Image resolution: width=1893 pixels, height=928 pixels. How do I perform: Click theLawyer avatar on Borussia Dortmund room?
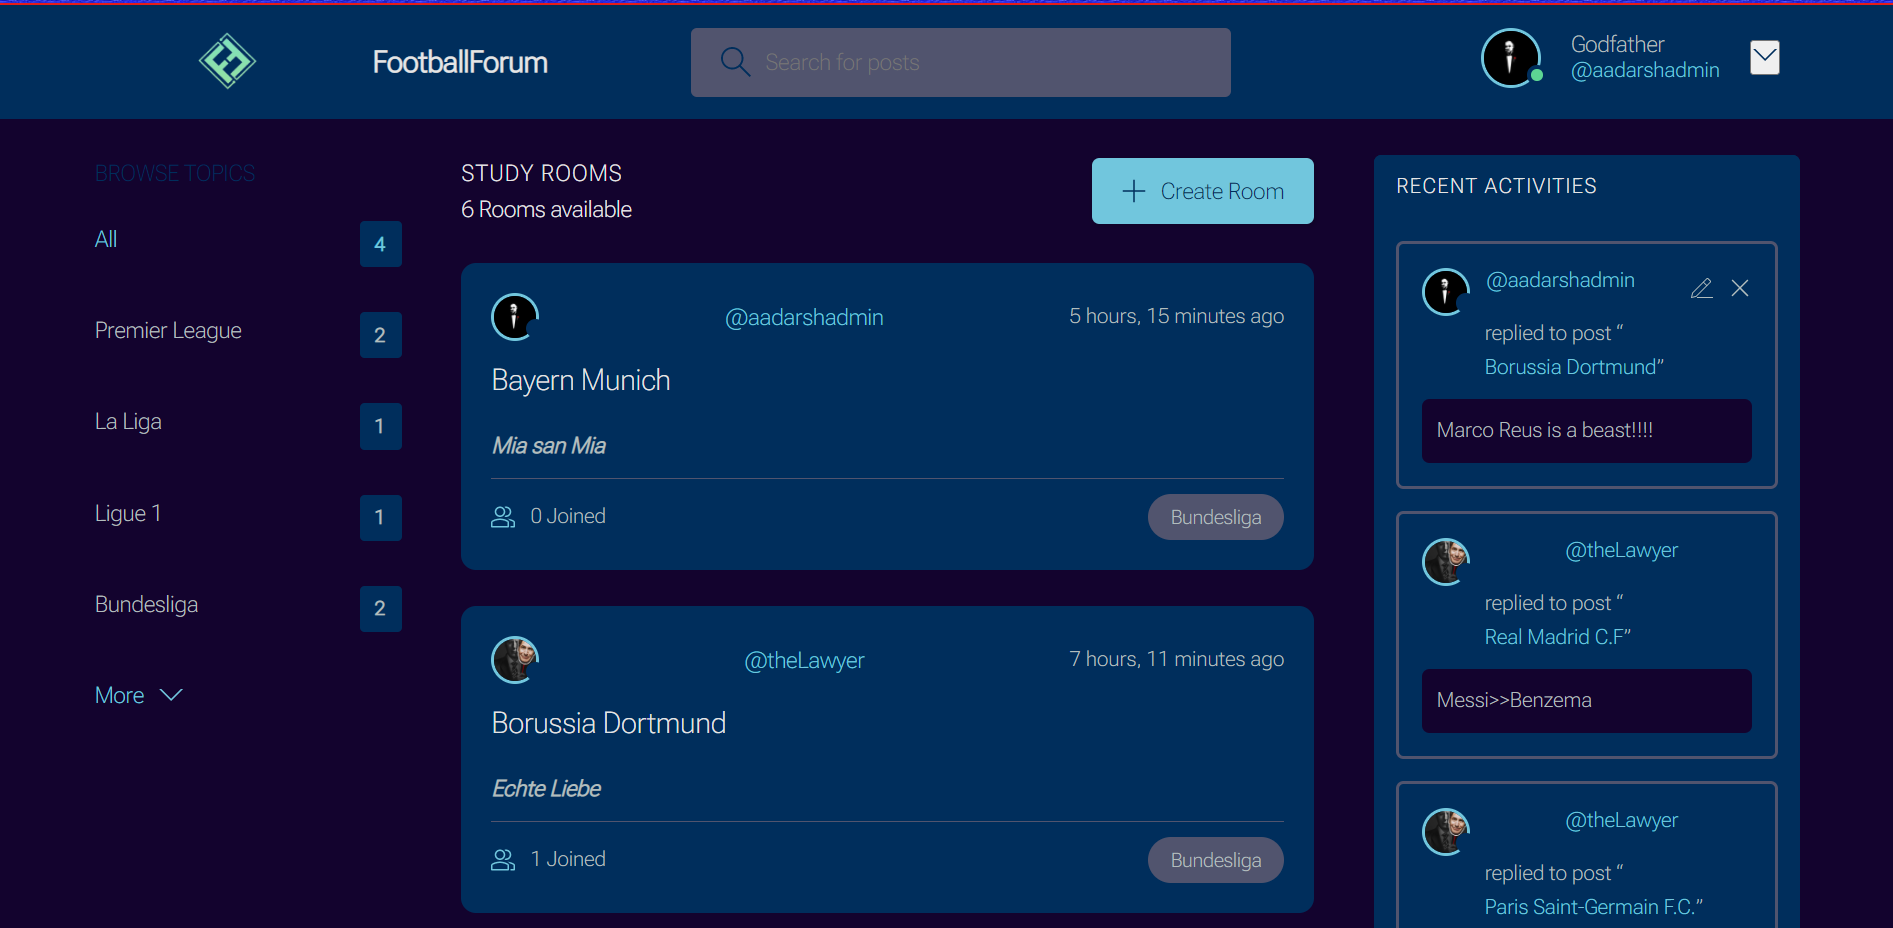(515, 660)
